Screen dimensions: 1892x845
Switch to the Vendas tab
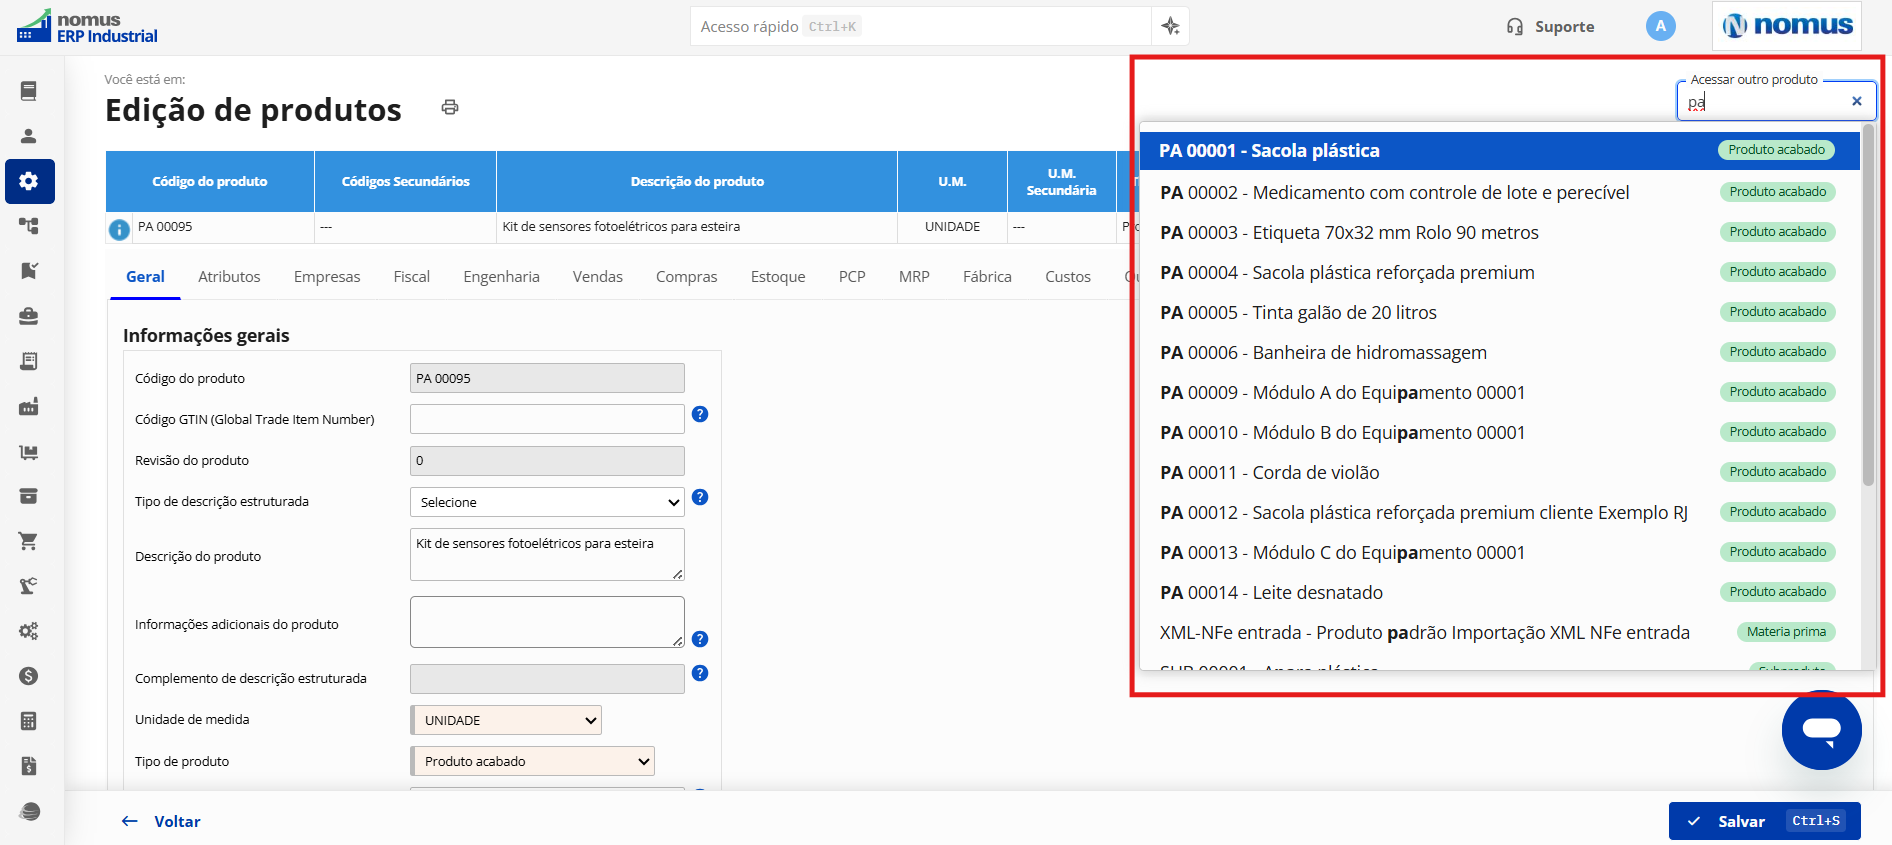pyautogui.click(x=598, y=277)
